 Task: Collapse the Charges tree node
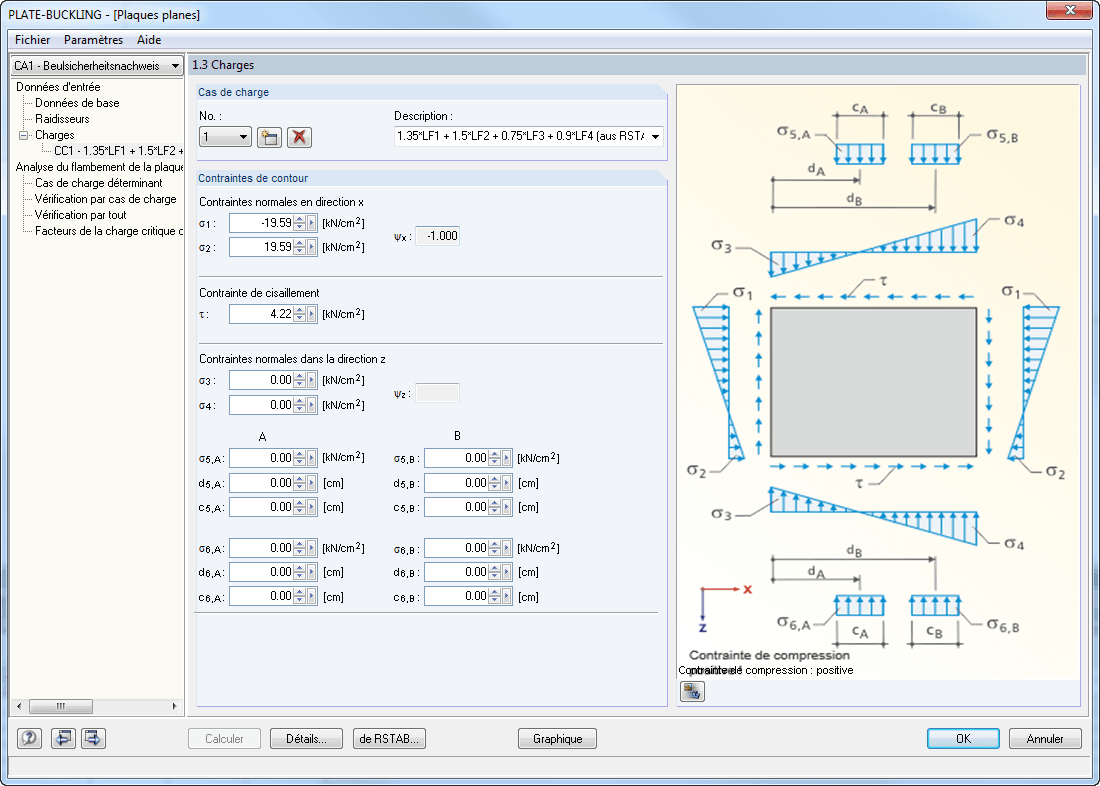coord(24,135)
